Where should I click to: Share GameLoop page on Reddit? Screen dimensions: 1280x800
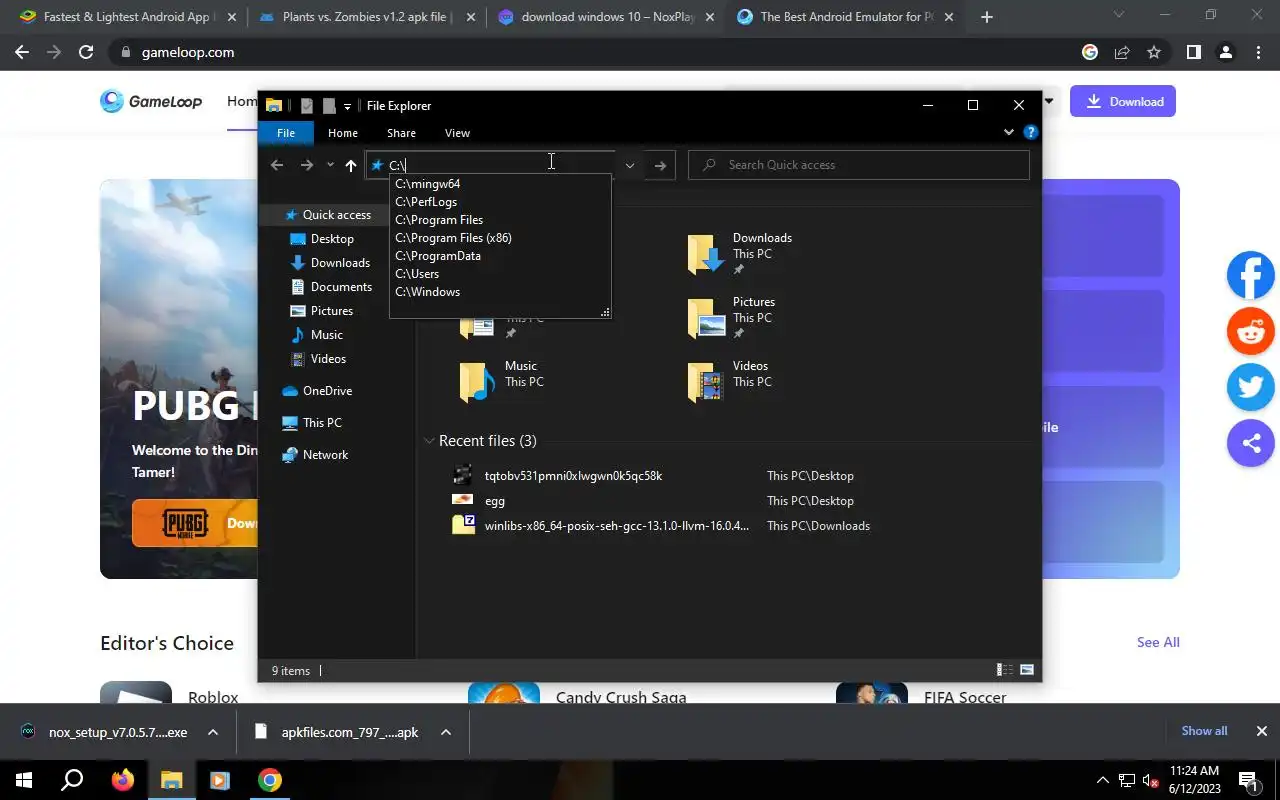(x=1251, y=332)
